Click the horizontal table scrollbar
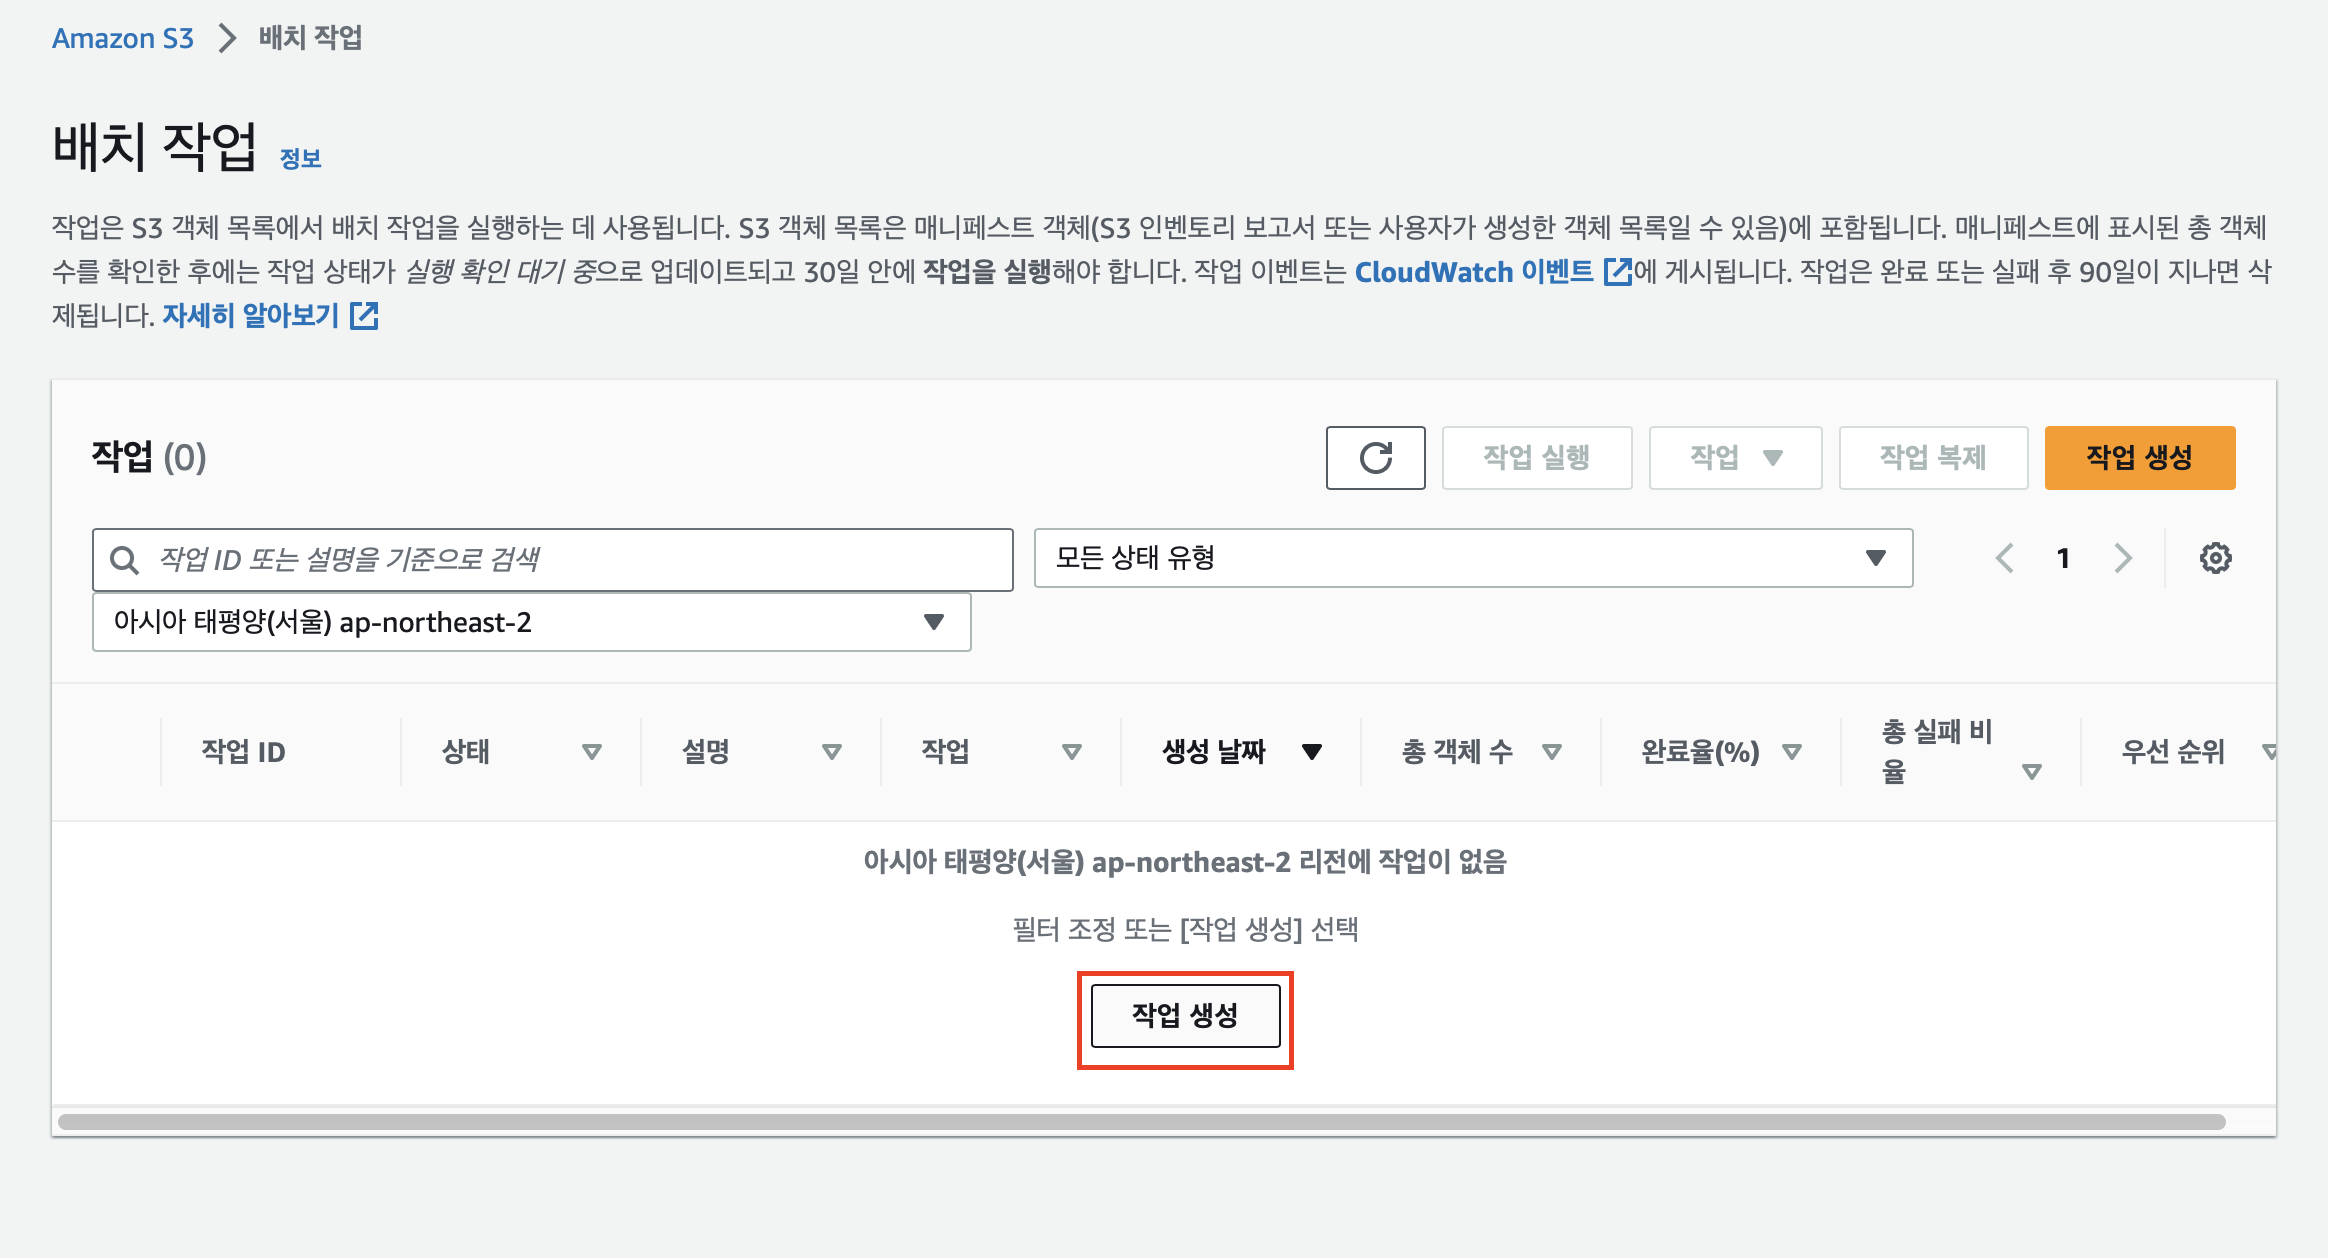Image resolution: width=2328 pixels, height=1258 pixels. (1140, 1122)
